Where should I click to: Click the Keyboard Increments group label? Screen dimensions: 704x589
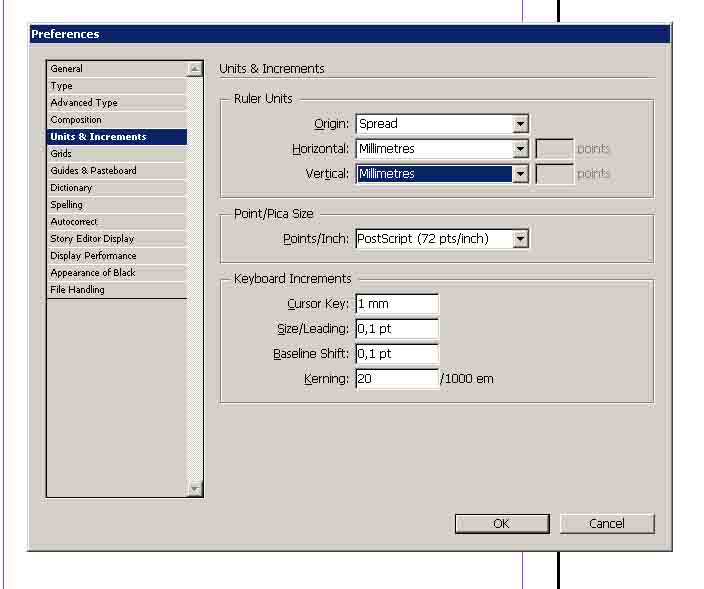pyautogui.click(x=292, y=279)
